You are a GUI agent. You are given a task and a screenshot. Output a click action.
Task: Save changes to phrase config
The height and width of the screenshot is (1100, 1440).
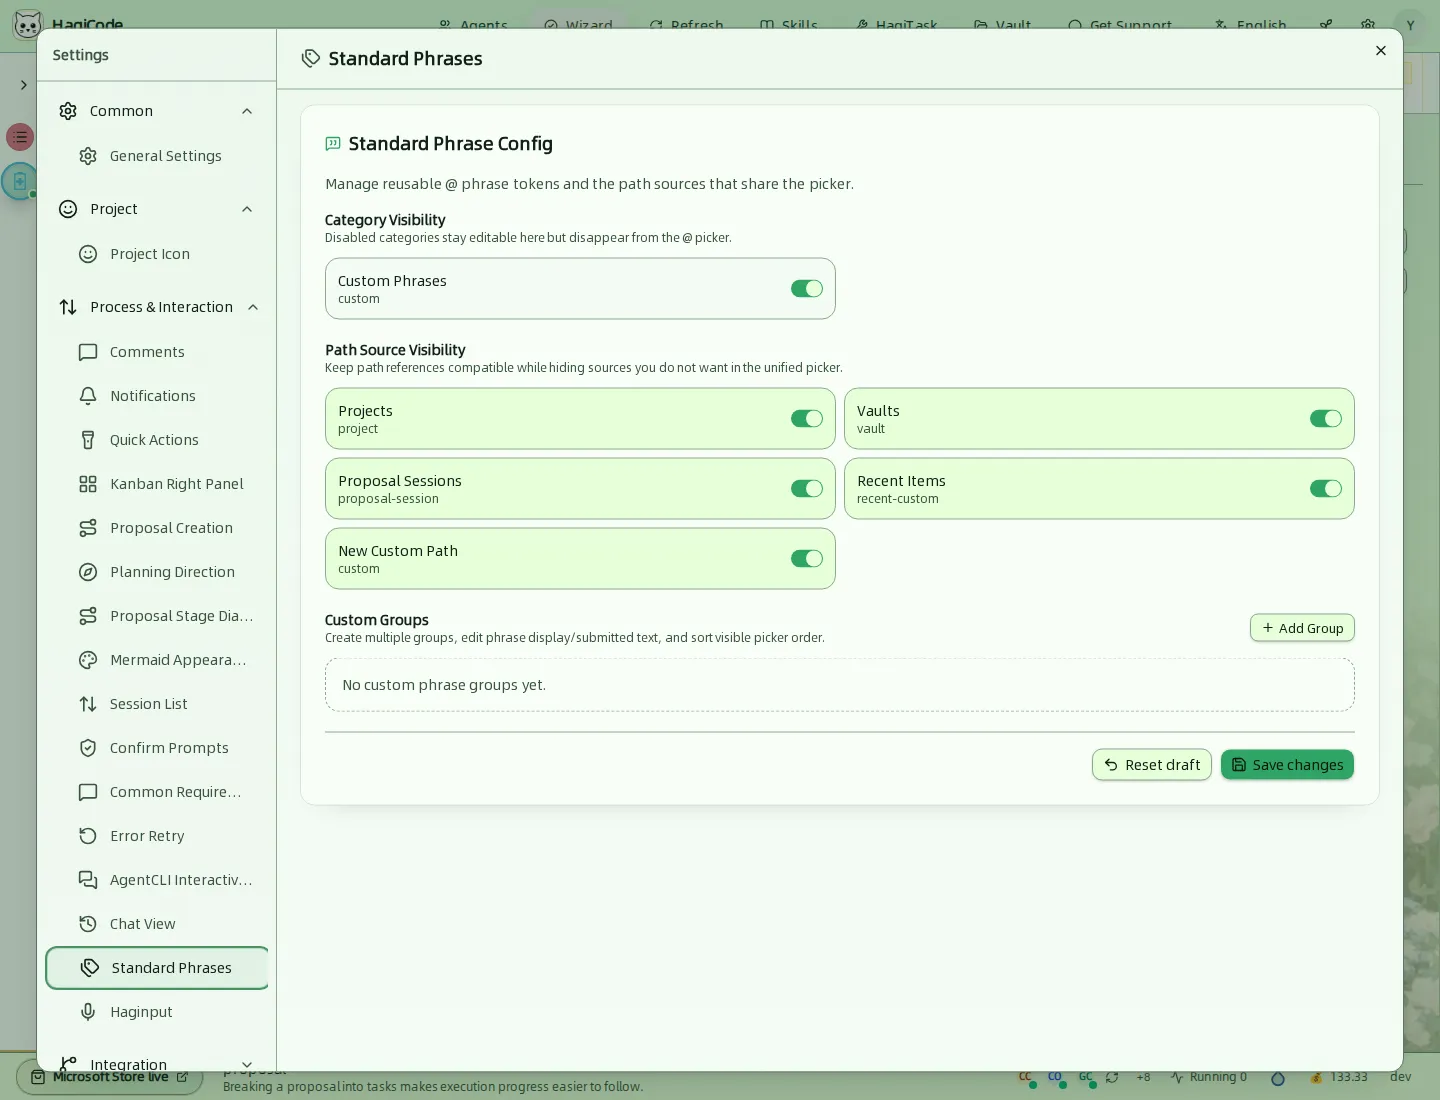[x=1287, y=765]
